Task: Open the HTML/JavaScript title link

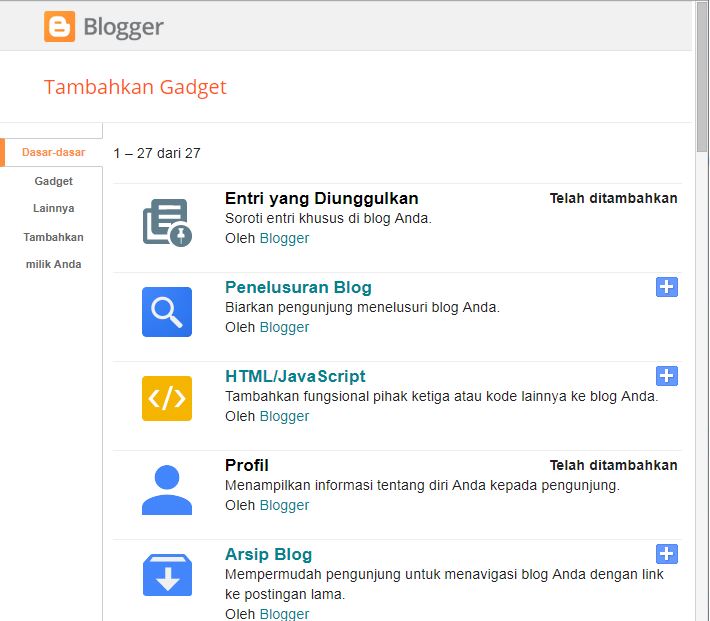Action: point(295,376)
